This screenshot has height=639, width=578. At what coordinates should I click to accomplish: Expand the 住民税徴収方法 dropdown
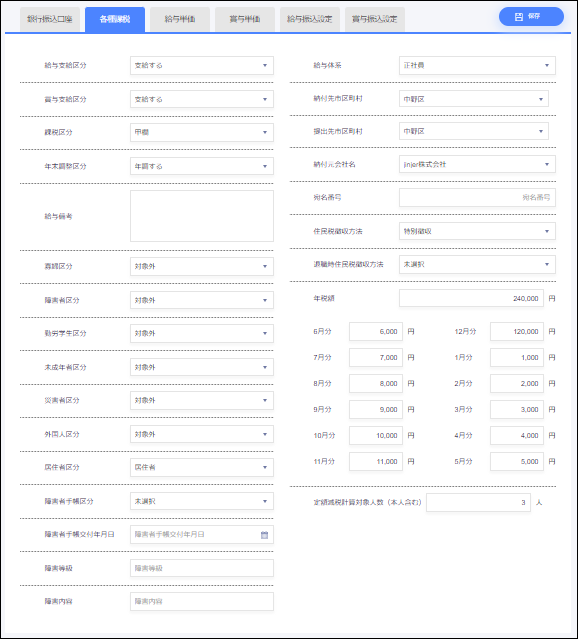pyautogui.click(x=477, y=231)
